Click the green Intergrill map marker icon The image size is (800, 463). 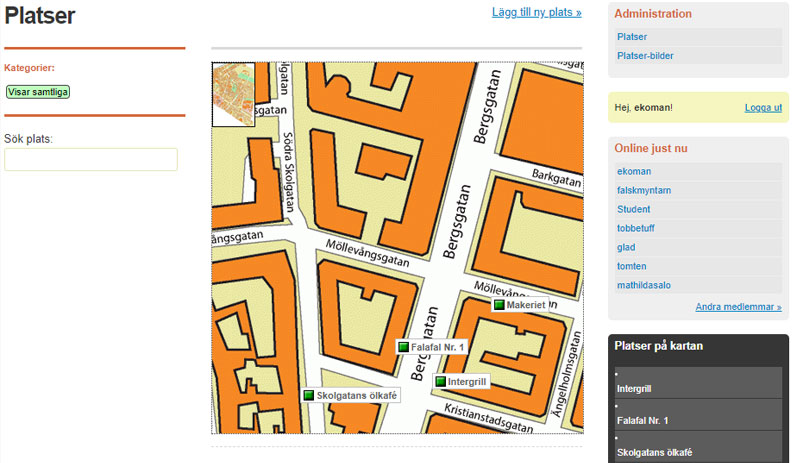click(440, 382)
